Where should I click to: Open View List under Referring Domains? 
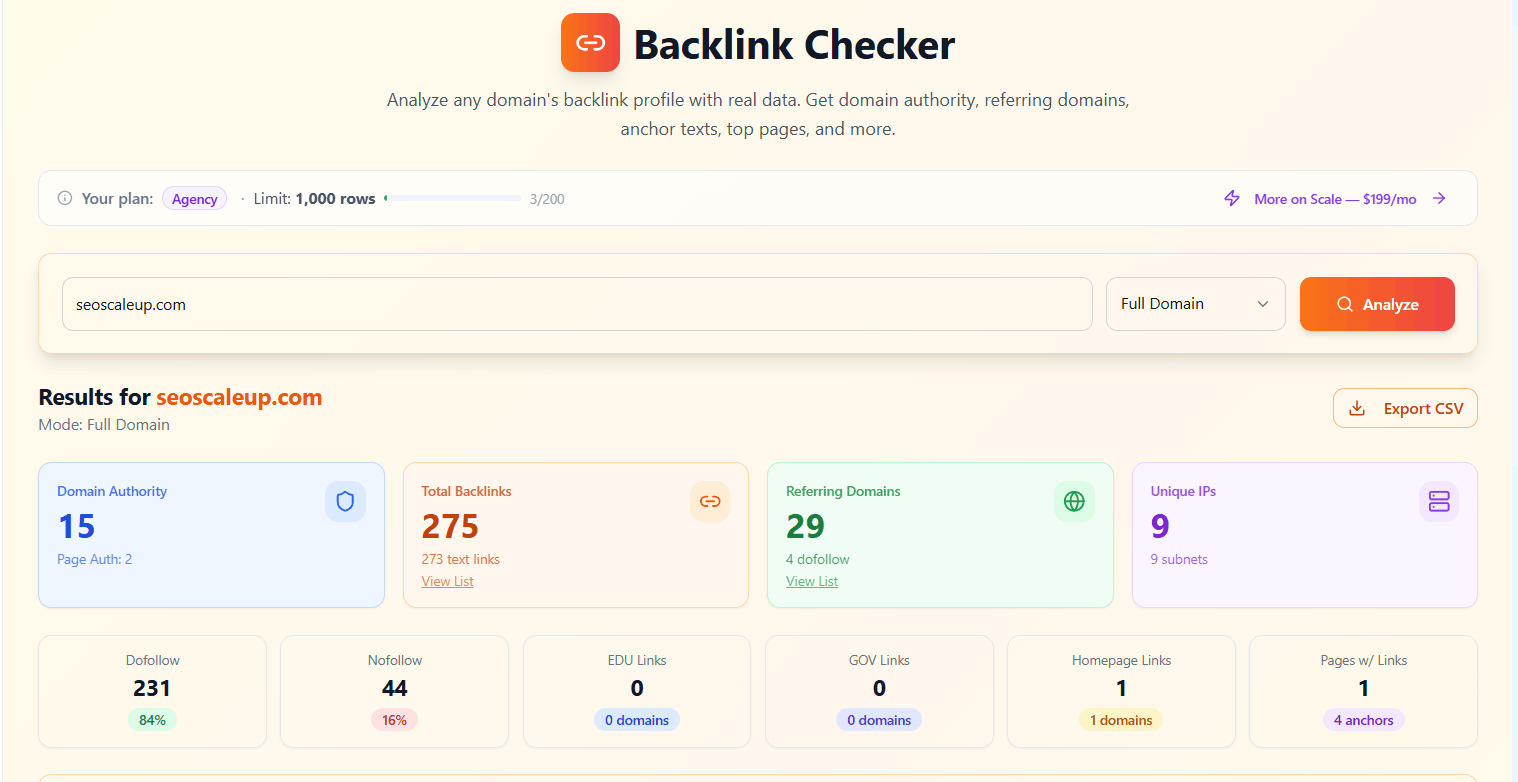click(x=811, y=580)
